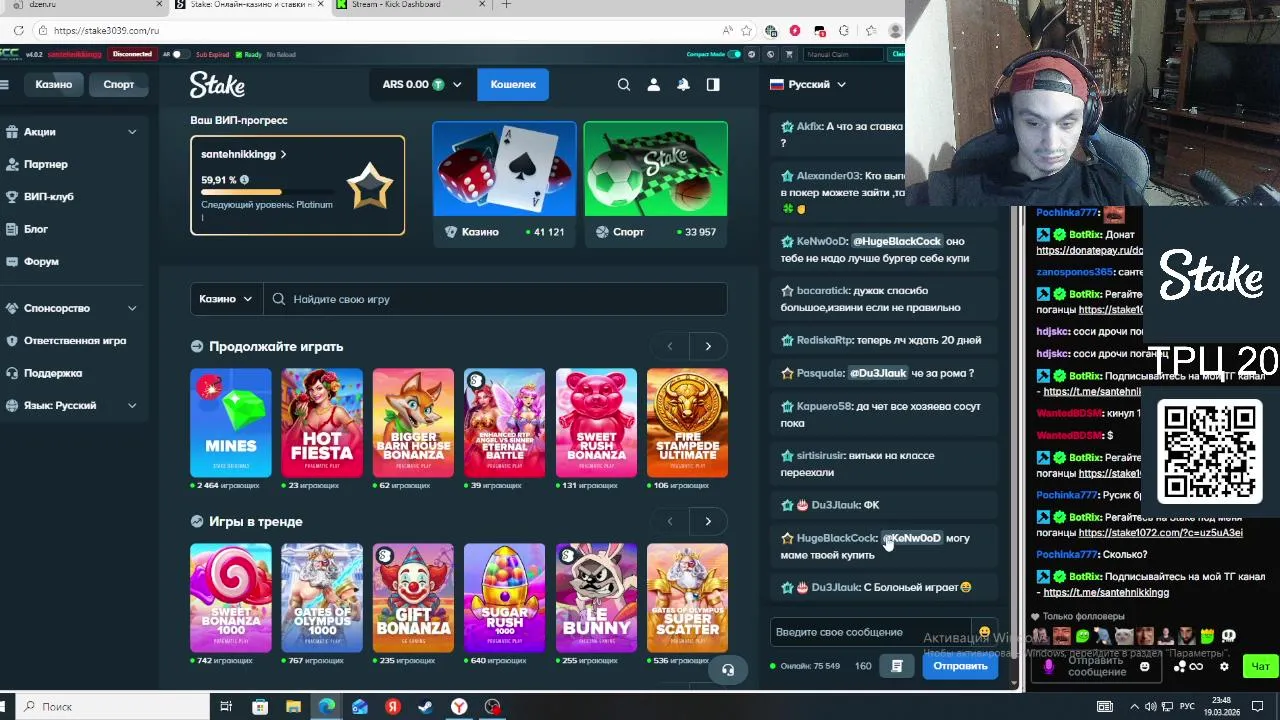Viewport: 1280px width, 720px height.
Task: Open the Русский chat language dropdown
Action: pyautogui.click(x=808, y=85)
